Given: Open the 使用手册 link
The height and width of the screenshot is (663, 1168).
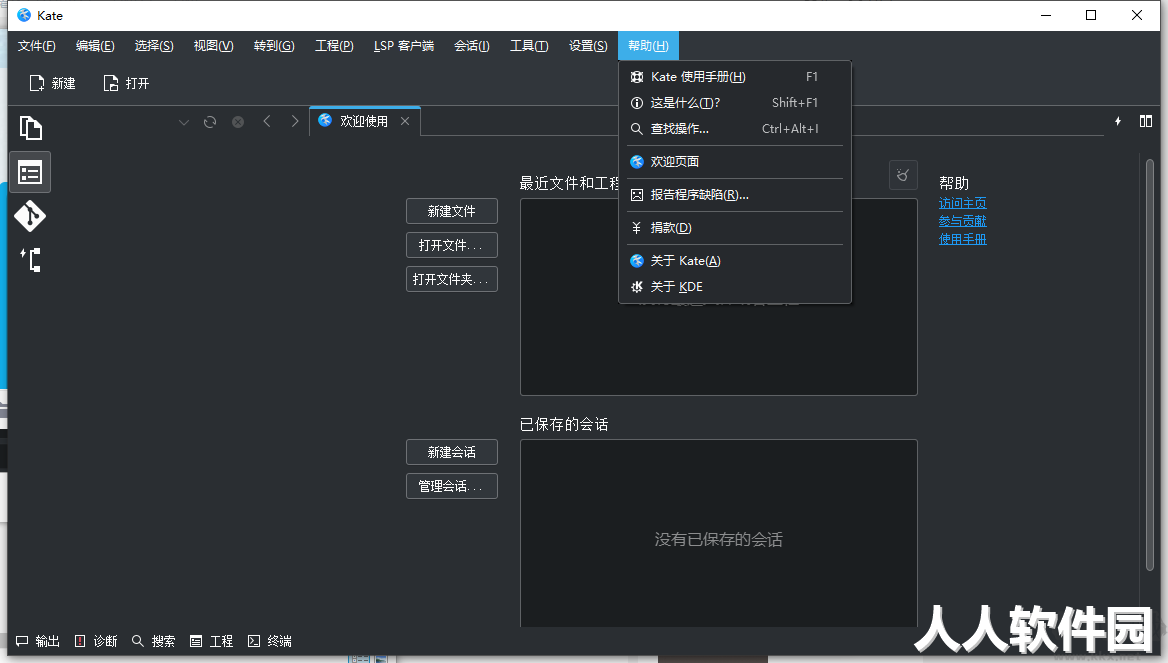Looking at the screenshot, I should coord(962,239).
